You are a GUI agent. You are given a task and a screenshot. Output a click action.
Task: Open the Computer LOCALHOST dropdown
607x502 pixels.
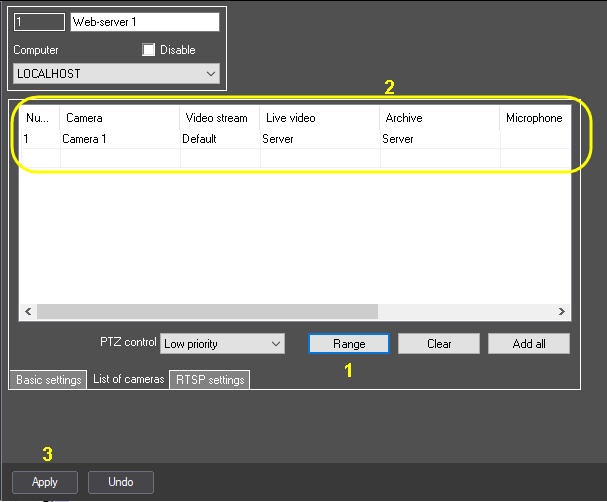pyautogui.click(x=116, y=74)
